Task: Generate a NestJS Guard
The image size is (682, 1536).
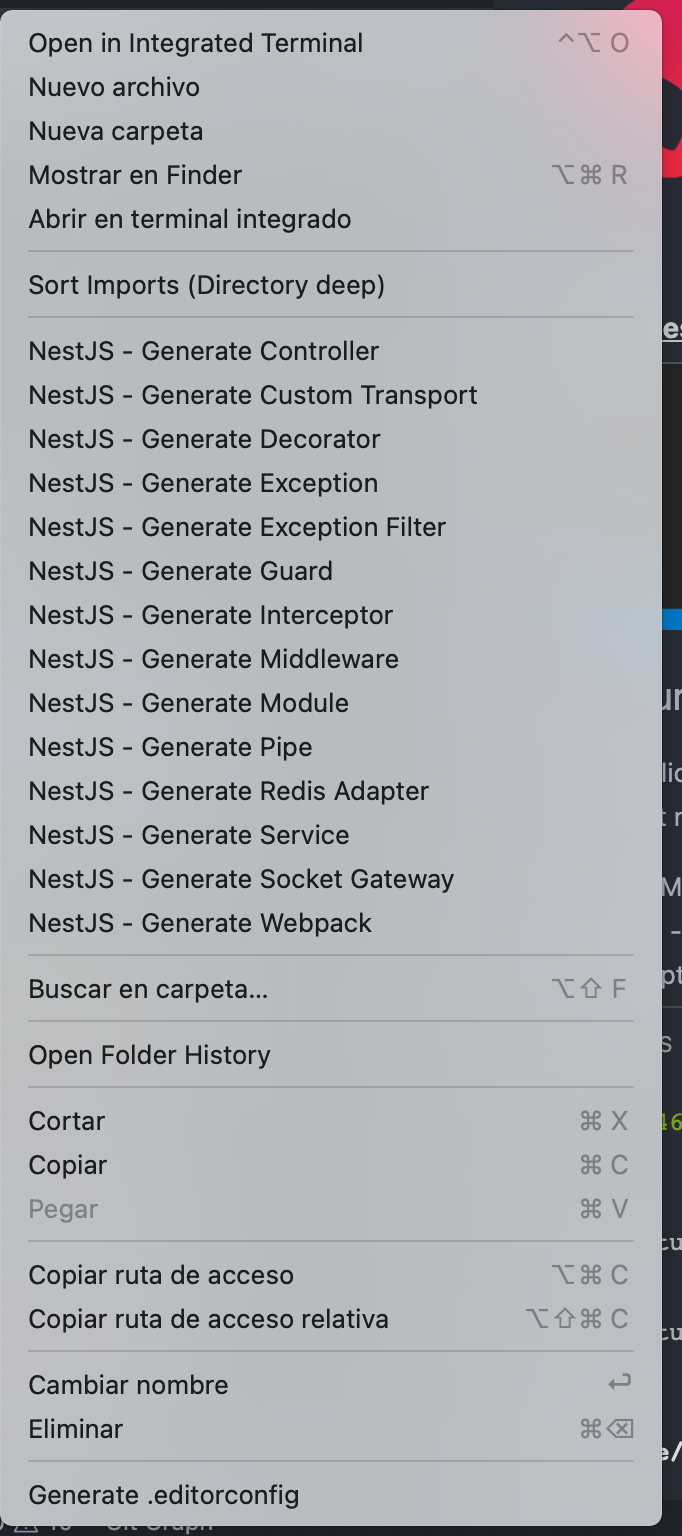Action: (x=180, y=570)
